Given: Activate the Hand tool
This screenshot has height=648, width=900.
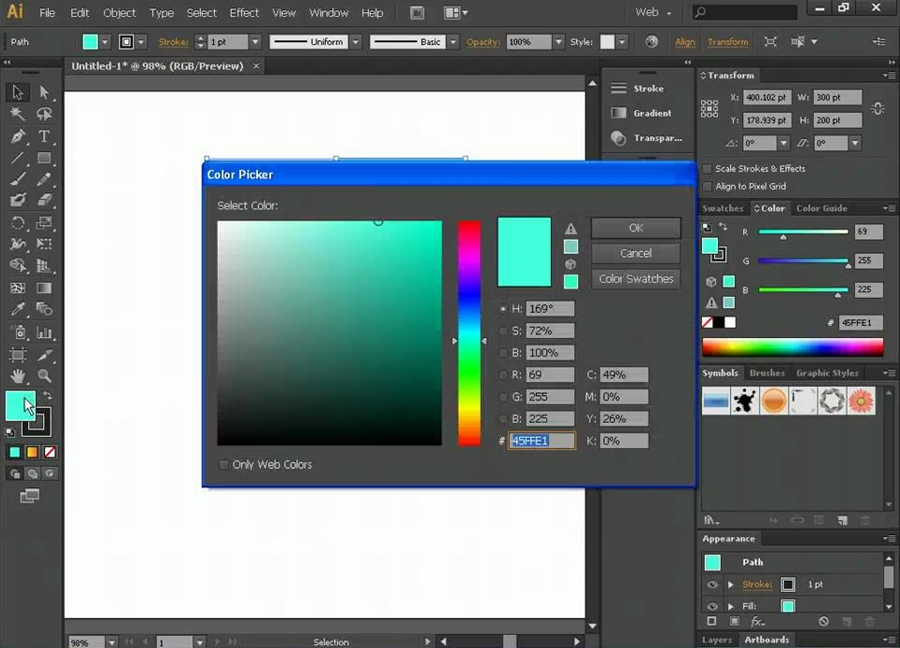Looking at the screenshot, I should (x=18, y=376).
